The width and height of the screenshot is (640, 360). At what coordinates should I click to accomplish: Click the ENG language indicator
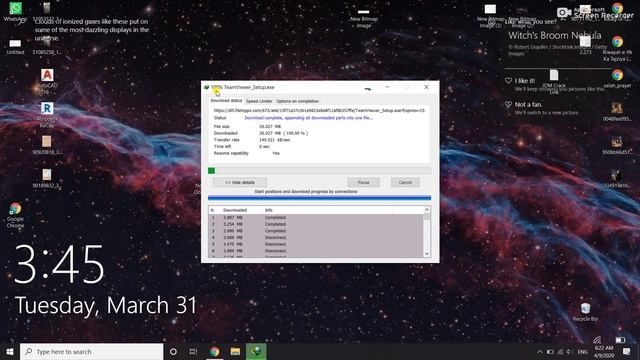click(582, 351)
